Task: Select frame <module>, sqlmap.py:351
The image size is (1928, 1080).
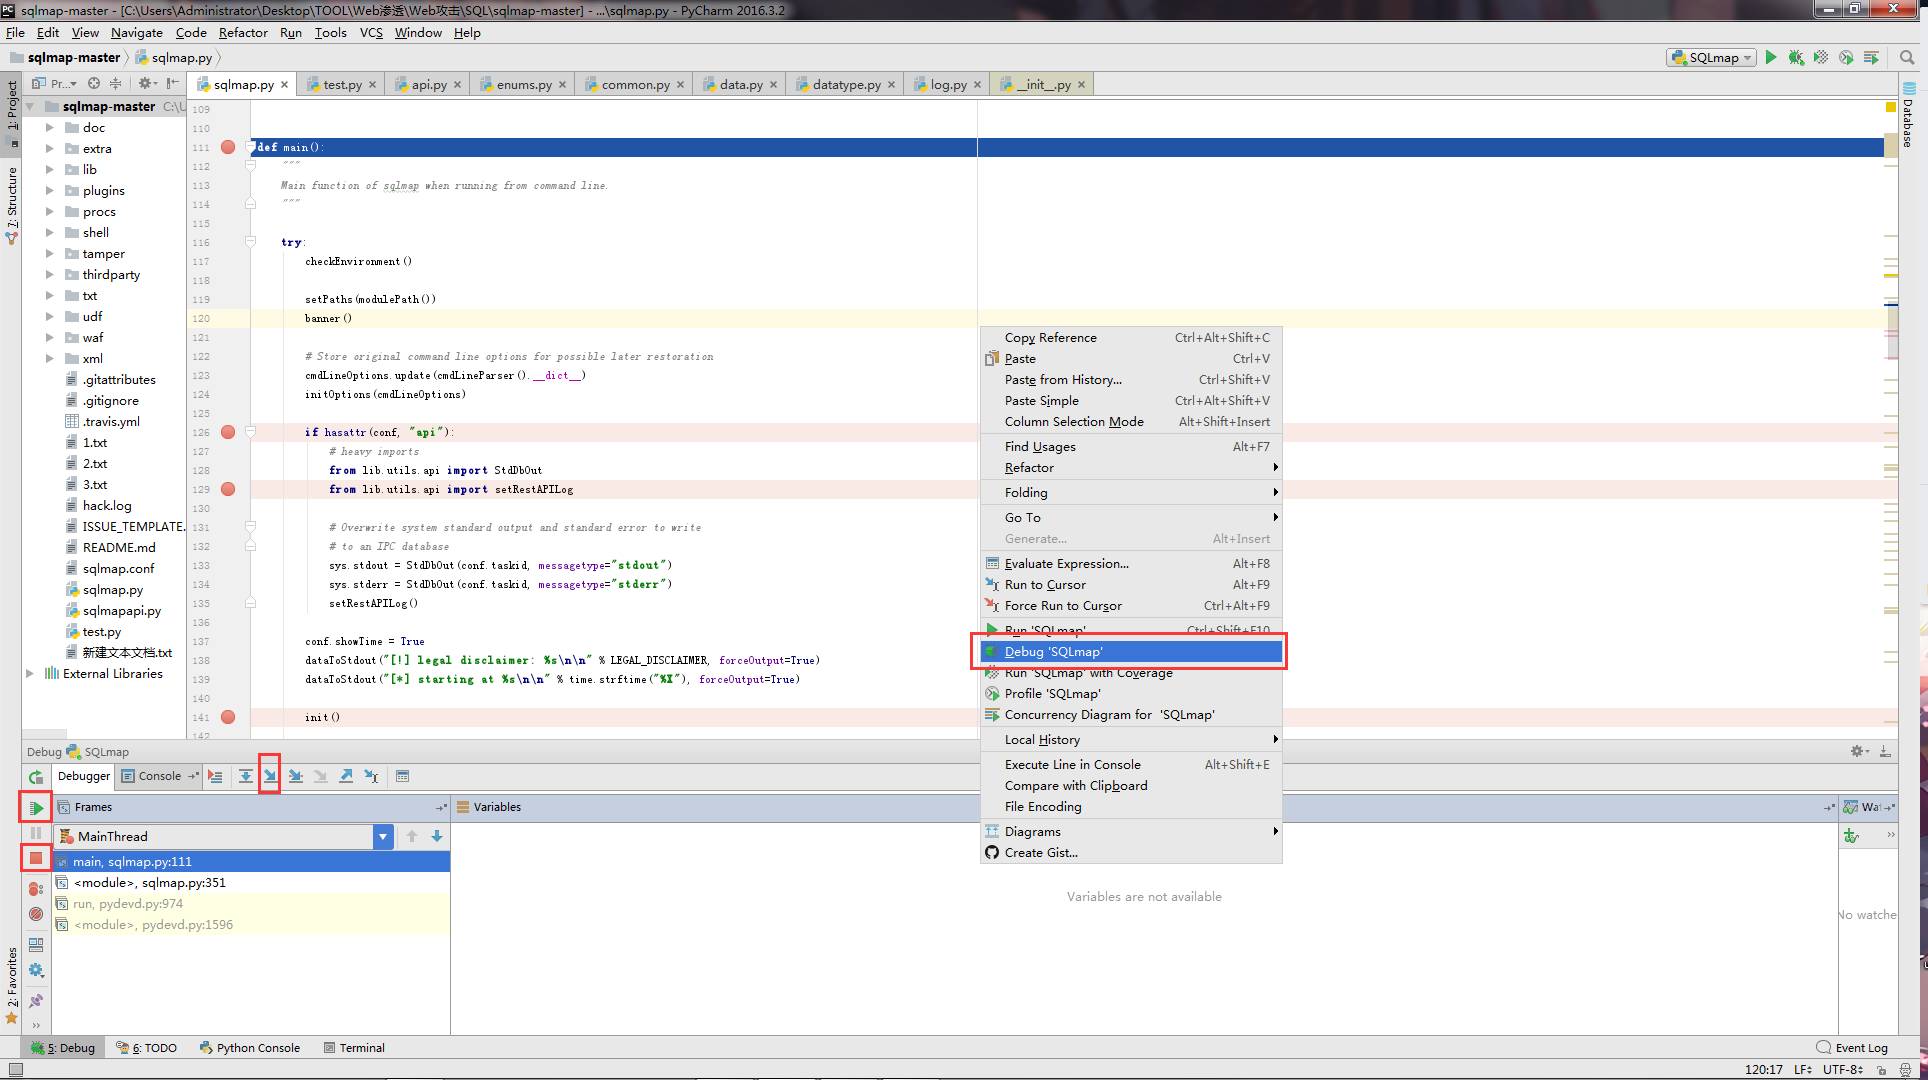Action: [x=250, y=883]
